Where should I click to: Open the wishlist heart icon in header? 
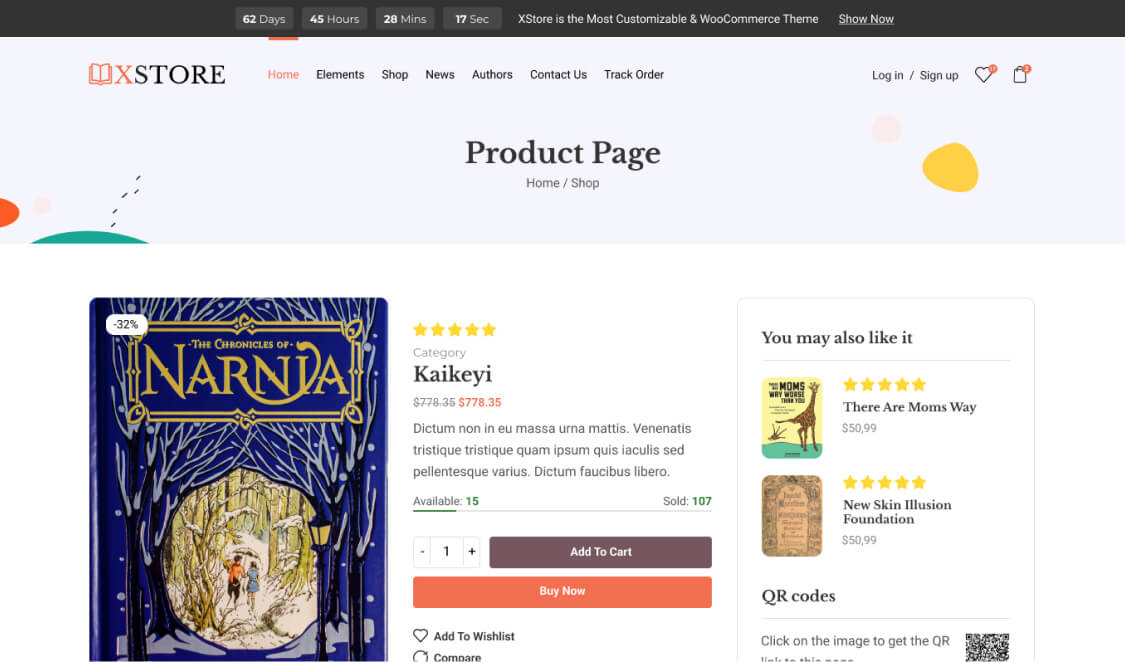coord(983,75)
